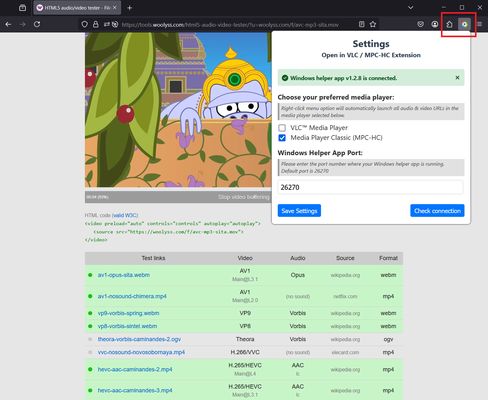The height and width of the screenshot is (400, 488).
Task: Open reader view icon in the address bar
Action: 362,24
